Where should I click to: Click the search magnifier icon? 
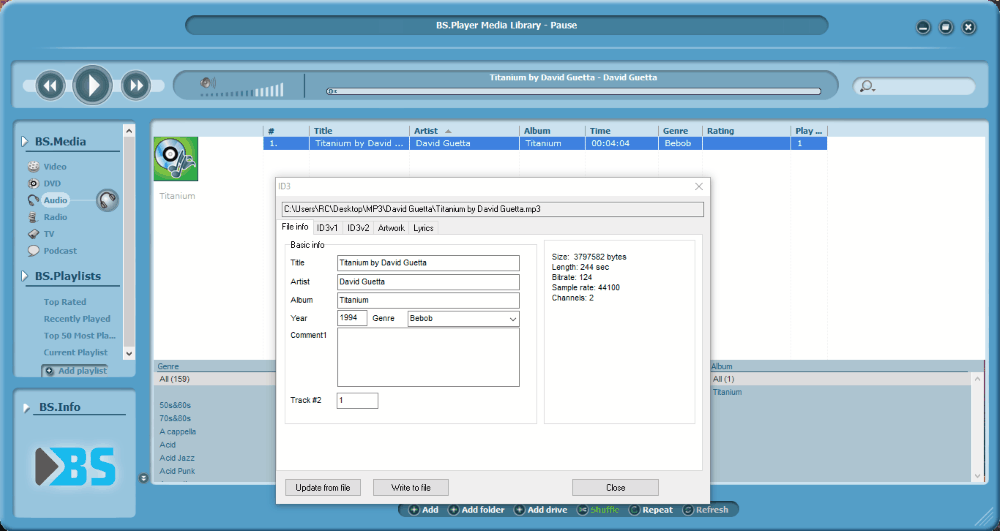click(x=867, y=86)
